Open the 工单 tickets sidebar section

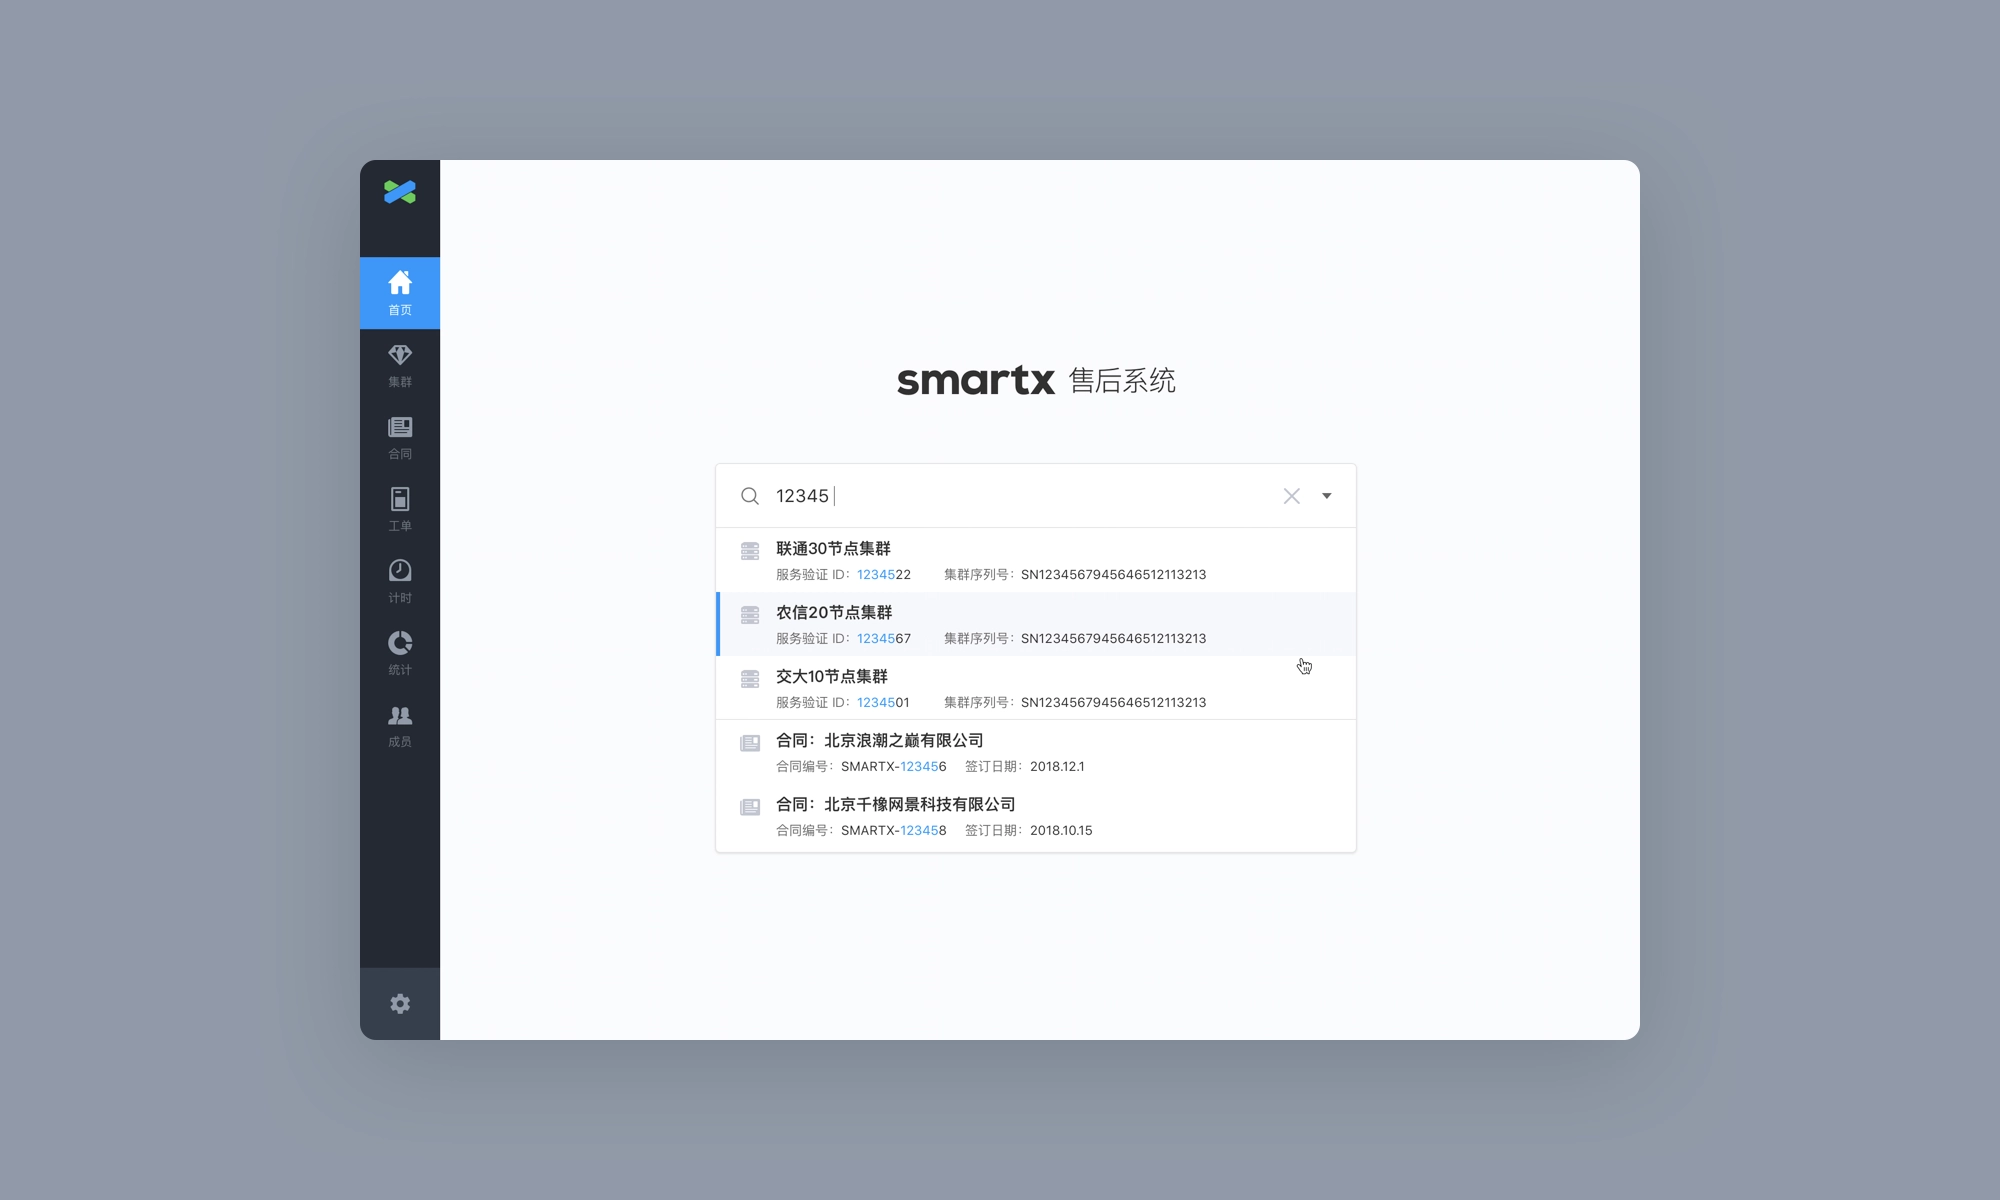(399, 509)
